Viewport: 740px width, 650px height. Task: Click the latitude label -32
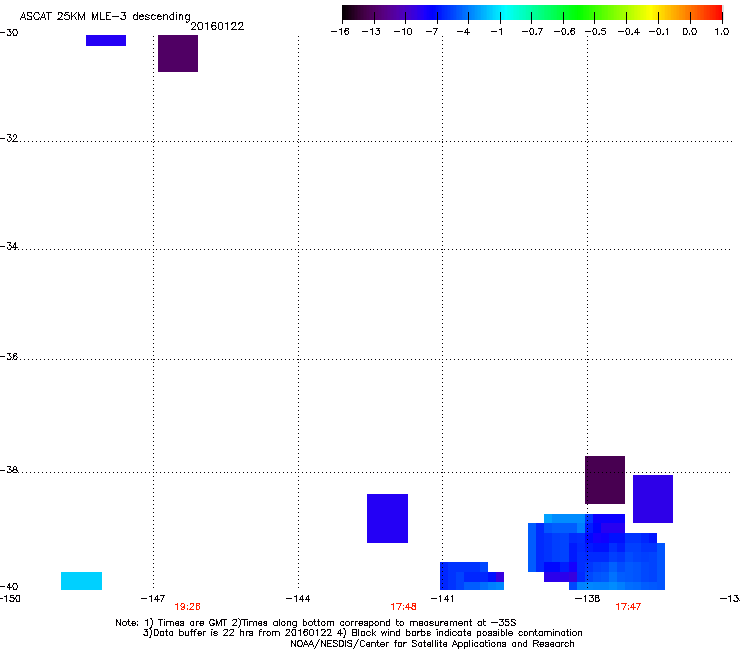[x=9, y=138]
